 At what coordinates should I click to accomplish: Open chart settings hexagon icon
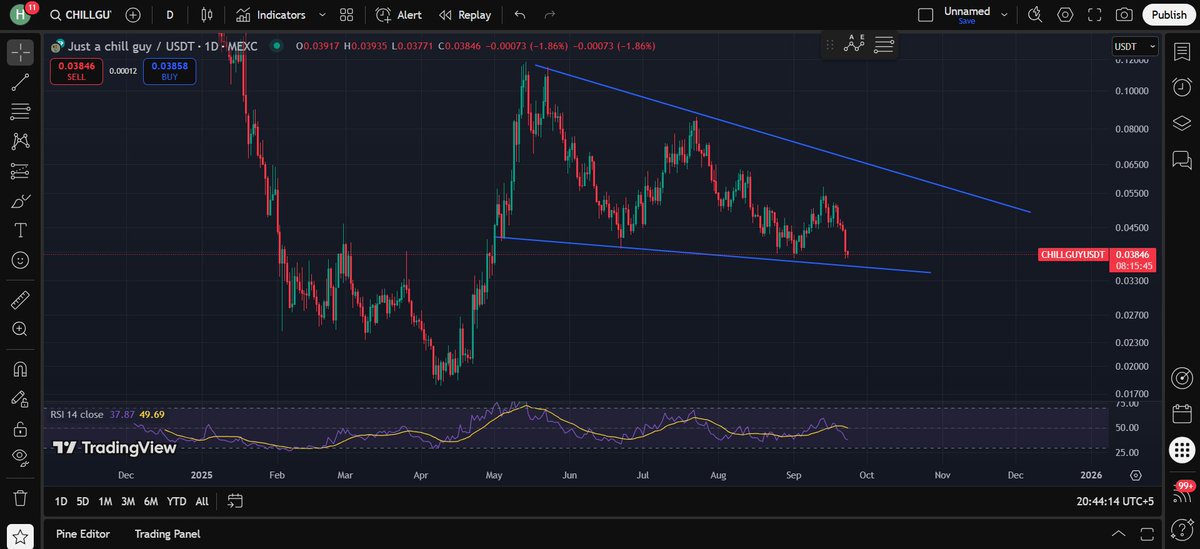(1065, 15)
